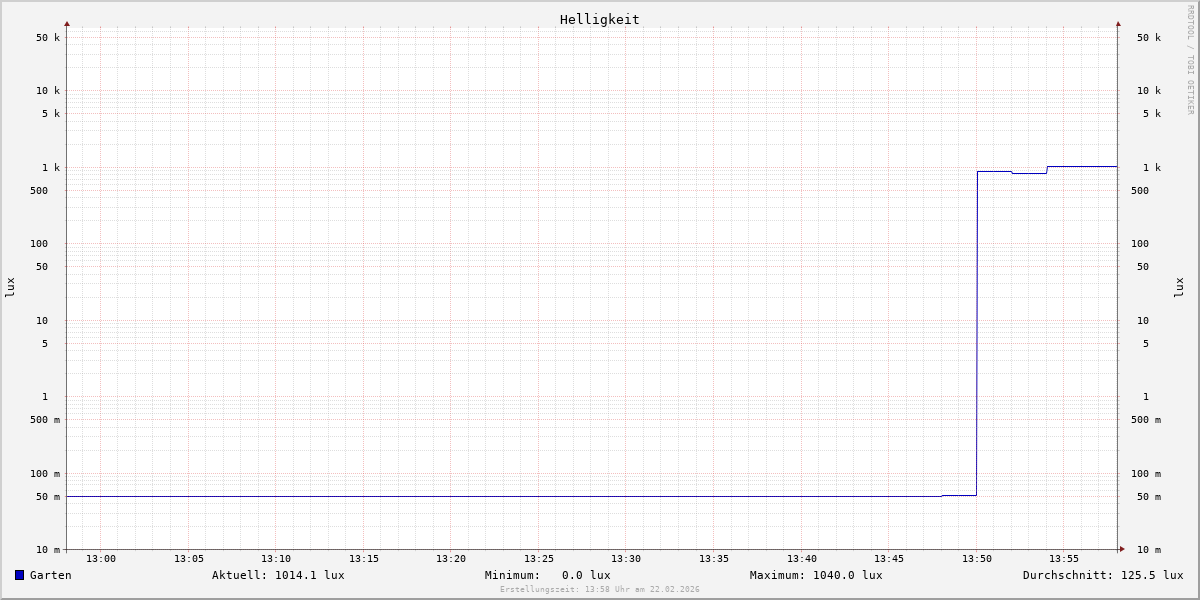1200x600 pixels.
Task: Click the Helligkeit chart title
Action: click(x=600, y=19)
